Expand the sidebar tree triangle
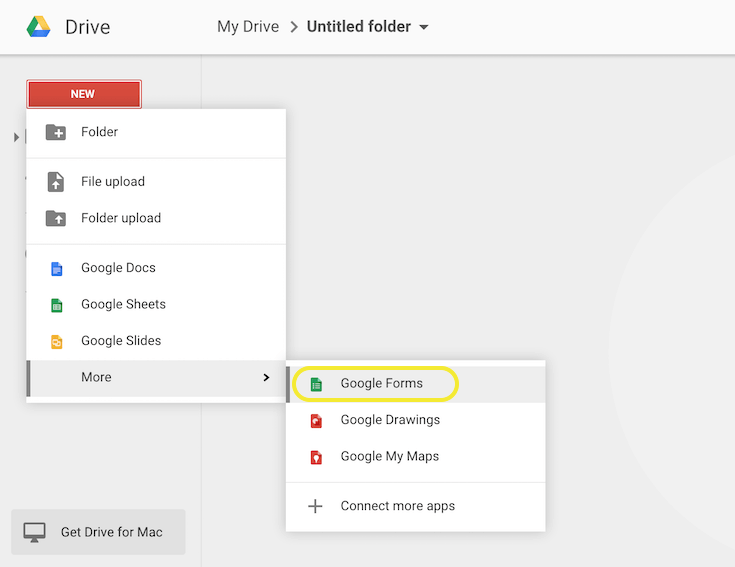735x567 pixels. point(17,137)
